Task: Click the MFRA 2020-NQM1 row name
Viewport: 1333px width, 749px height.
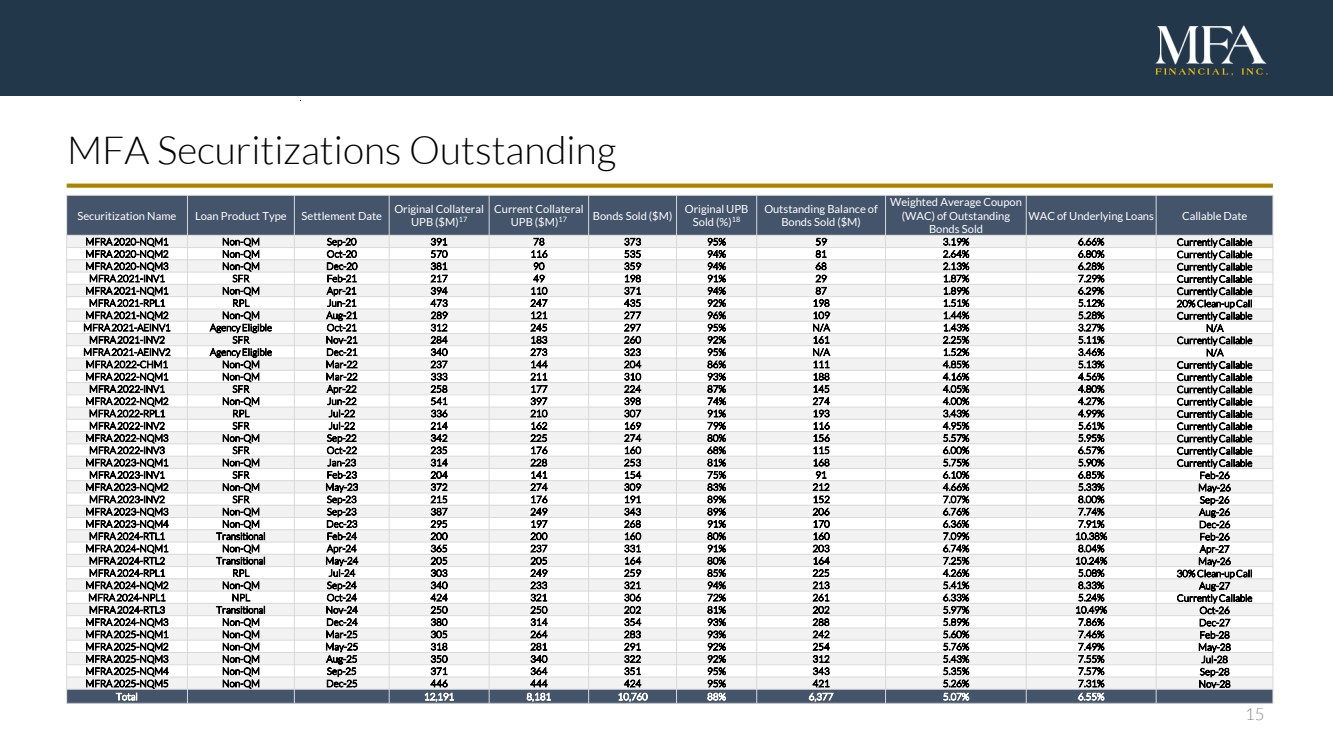Action: pyautogui.click(x=126, y=241)
